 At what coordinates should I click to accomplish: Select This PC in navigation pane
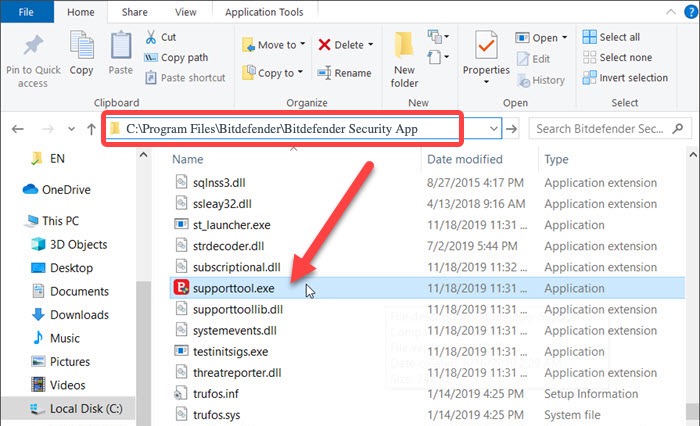[x=53, y=221]
